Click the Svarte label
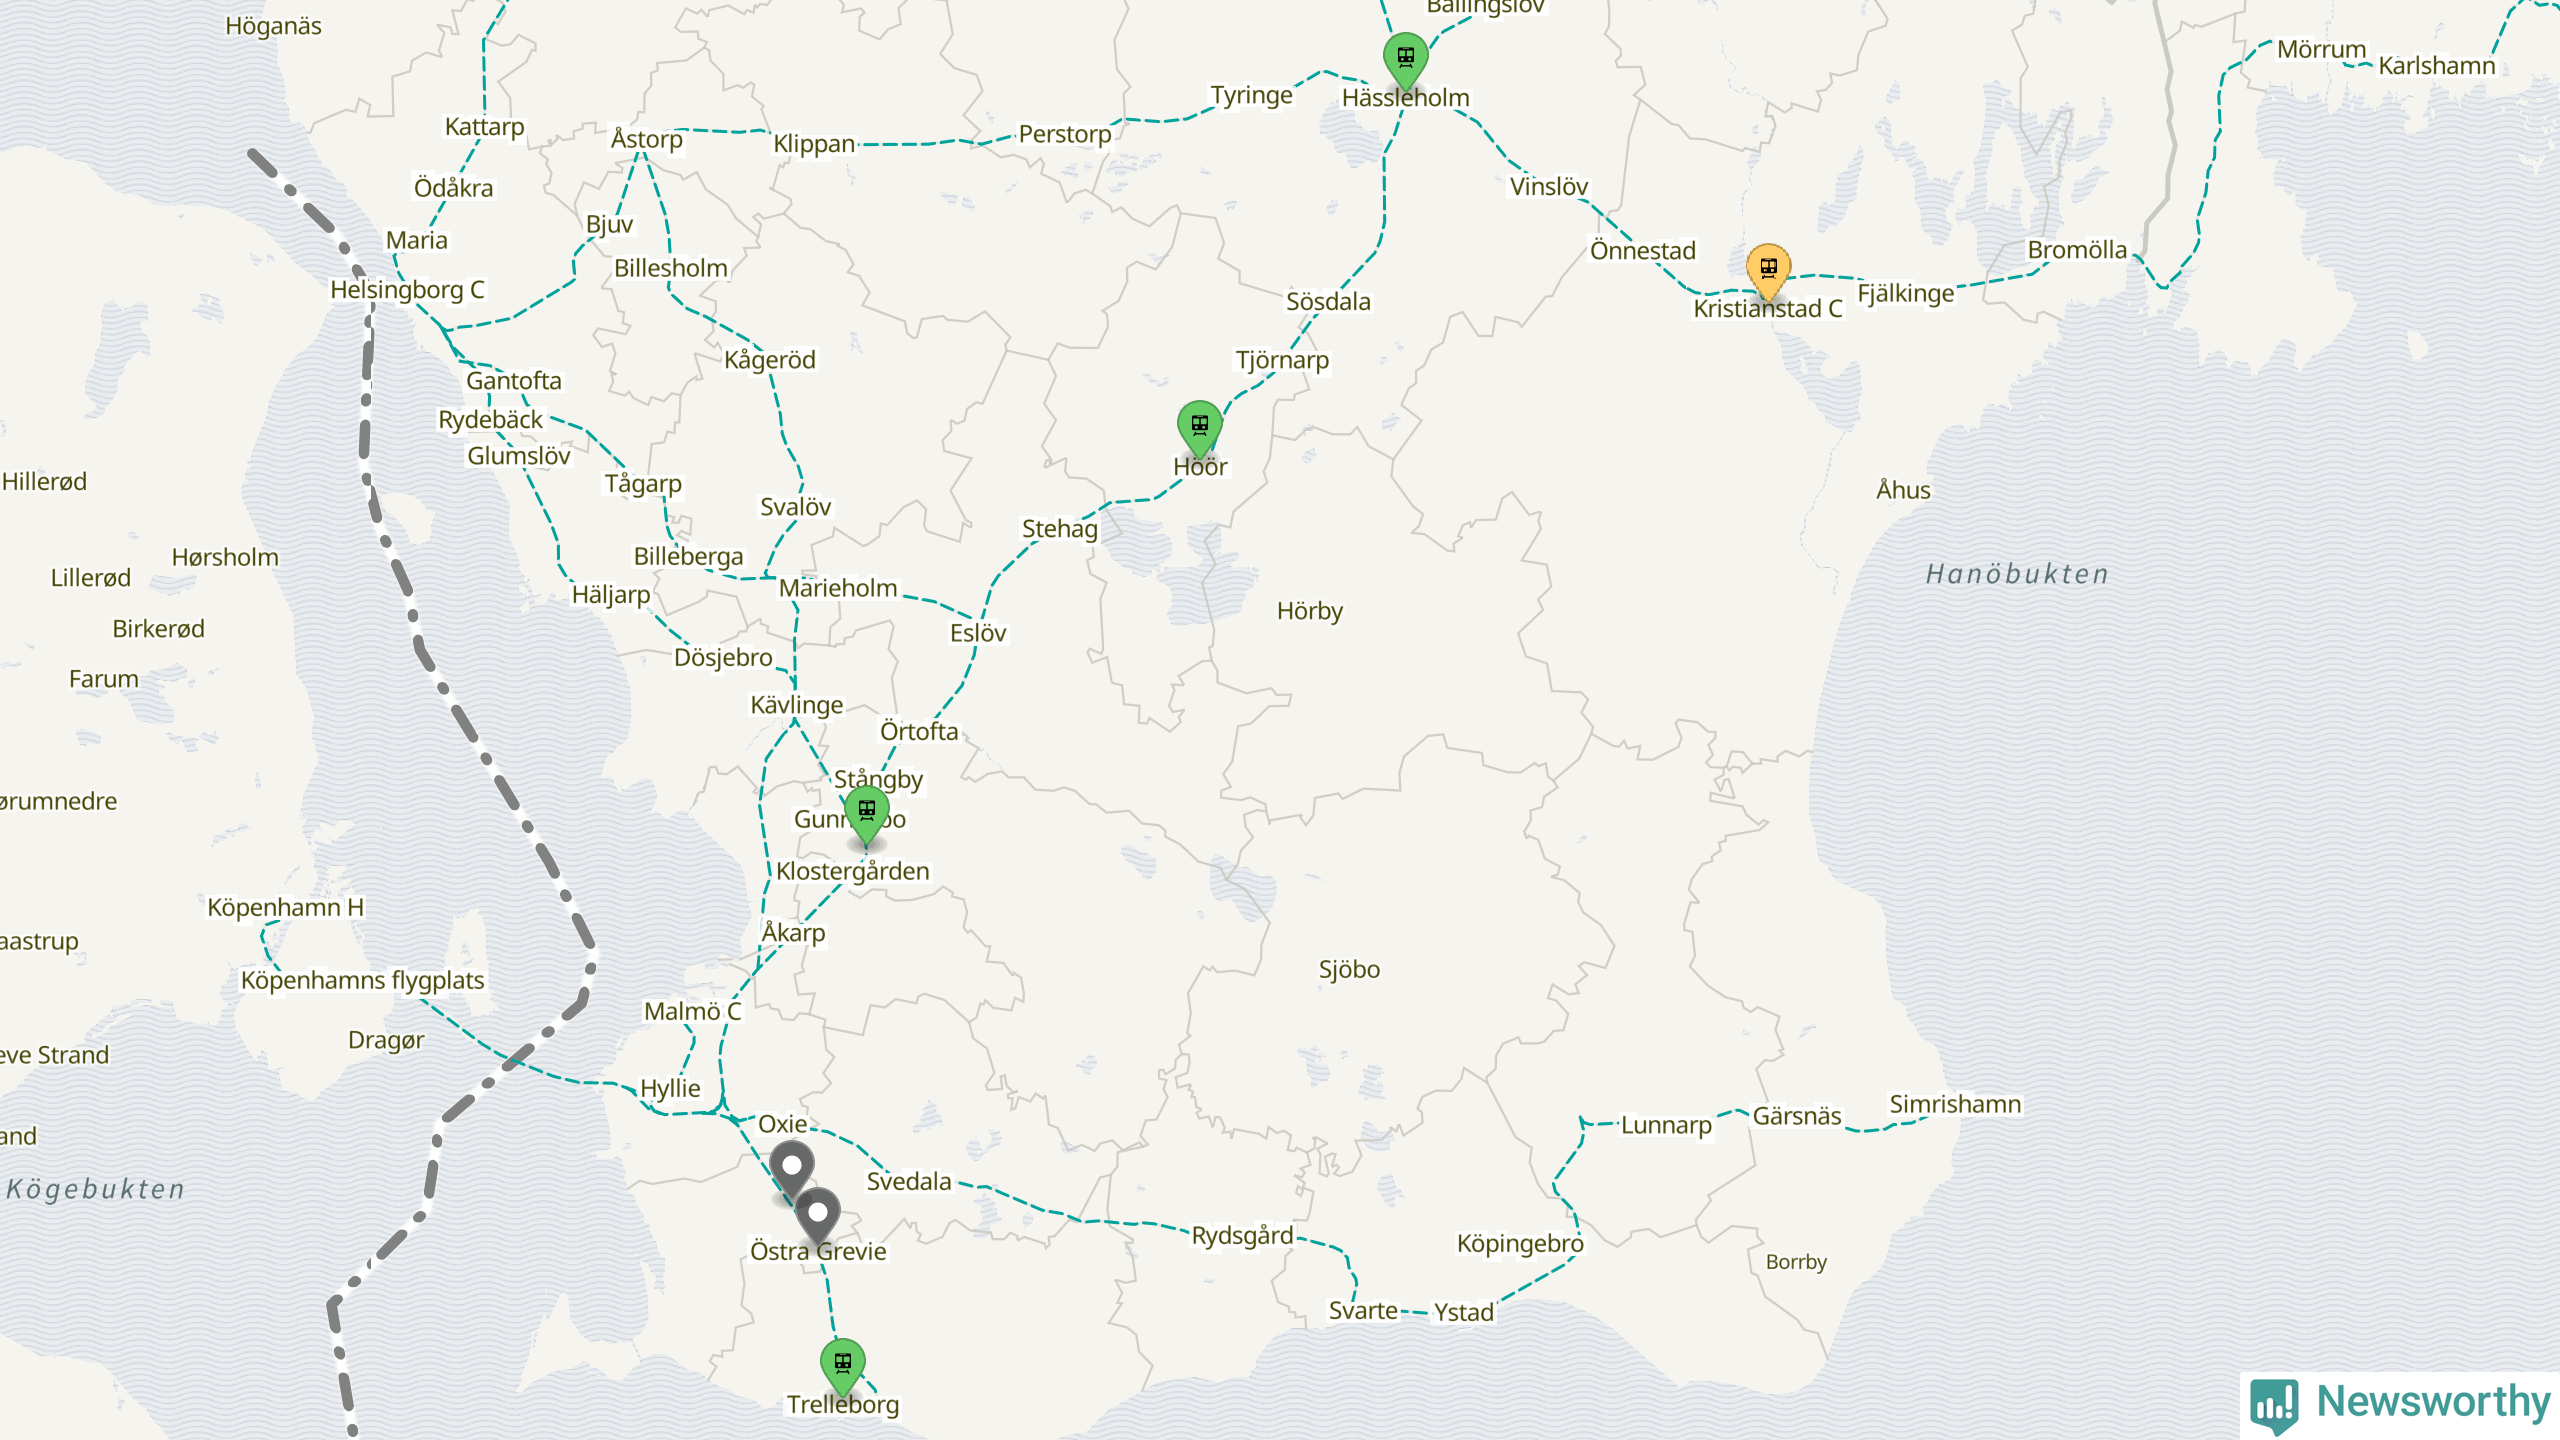 click(1363, 1311)
